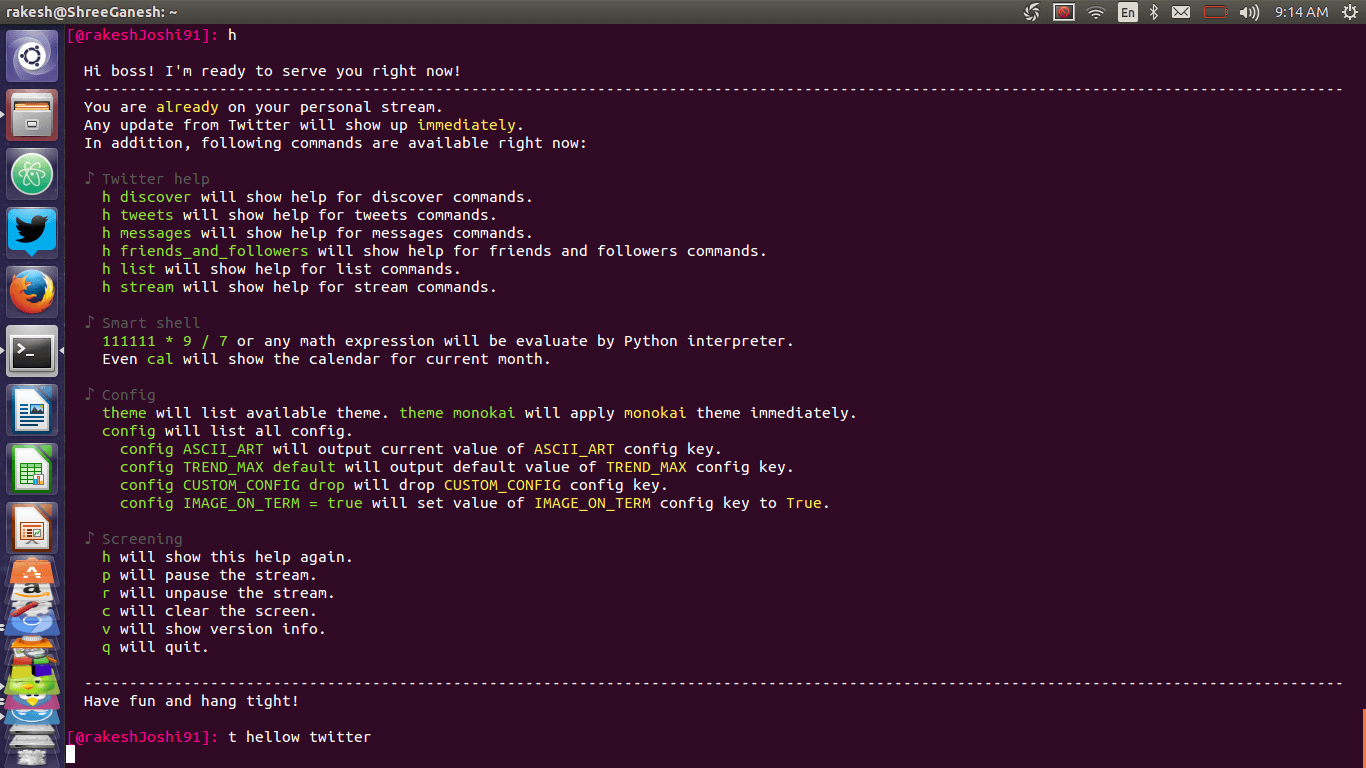The height and width of the screenshot is (768, 1366).
Task: Click the 'h messages' help line
Action: (318, 233)
